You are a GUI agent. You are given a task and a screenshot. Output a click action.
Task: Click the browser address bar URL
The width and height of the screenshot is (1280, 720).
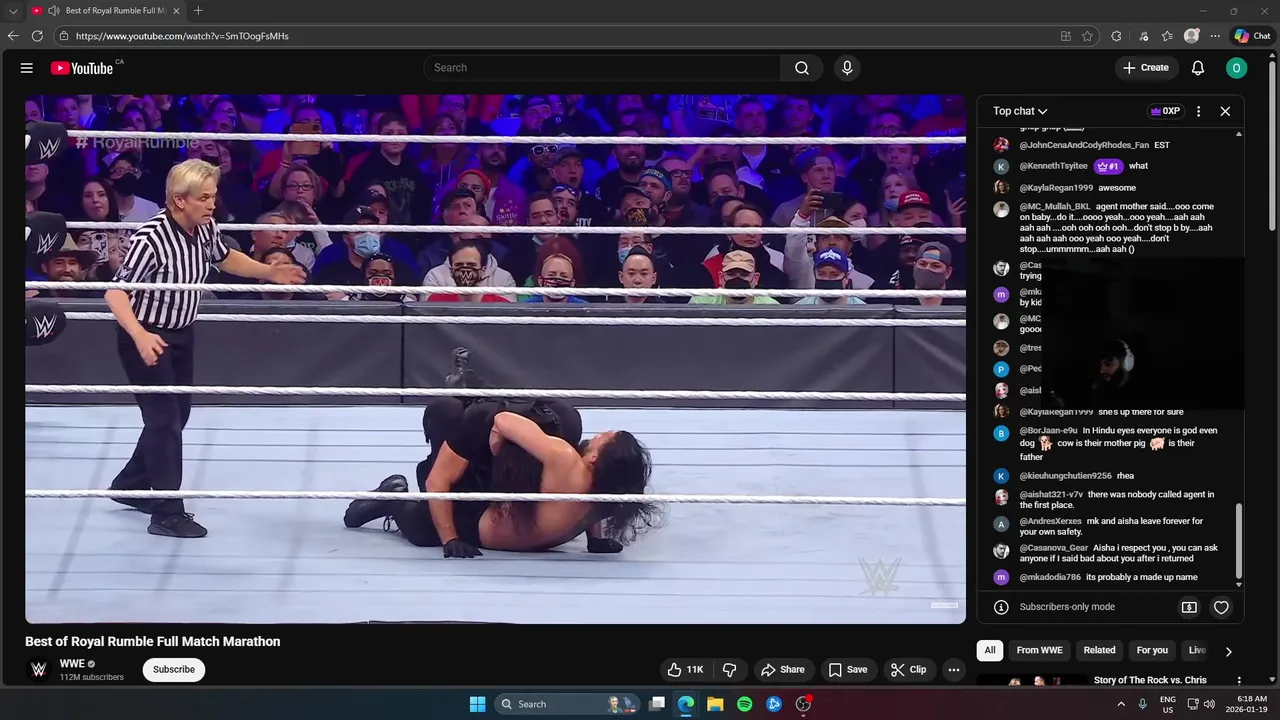click(x=182, y=36)
